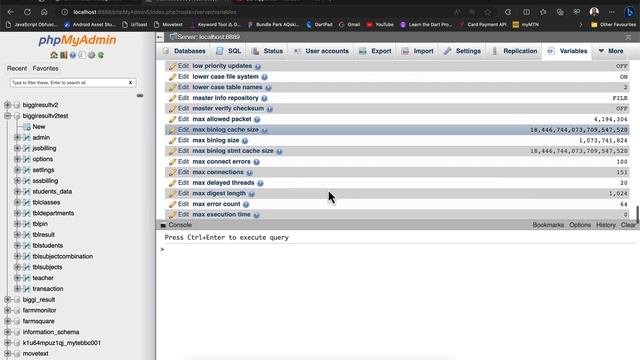Click help icon beside max error count

tap(246, 204)
